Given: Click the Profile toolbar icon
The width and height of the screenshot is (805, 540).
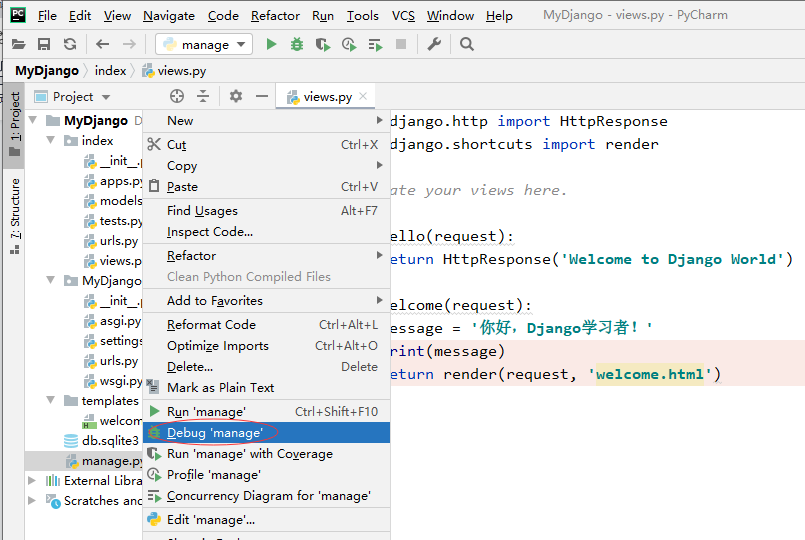Looking at the screenshot, I should (349, 45).
